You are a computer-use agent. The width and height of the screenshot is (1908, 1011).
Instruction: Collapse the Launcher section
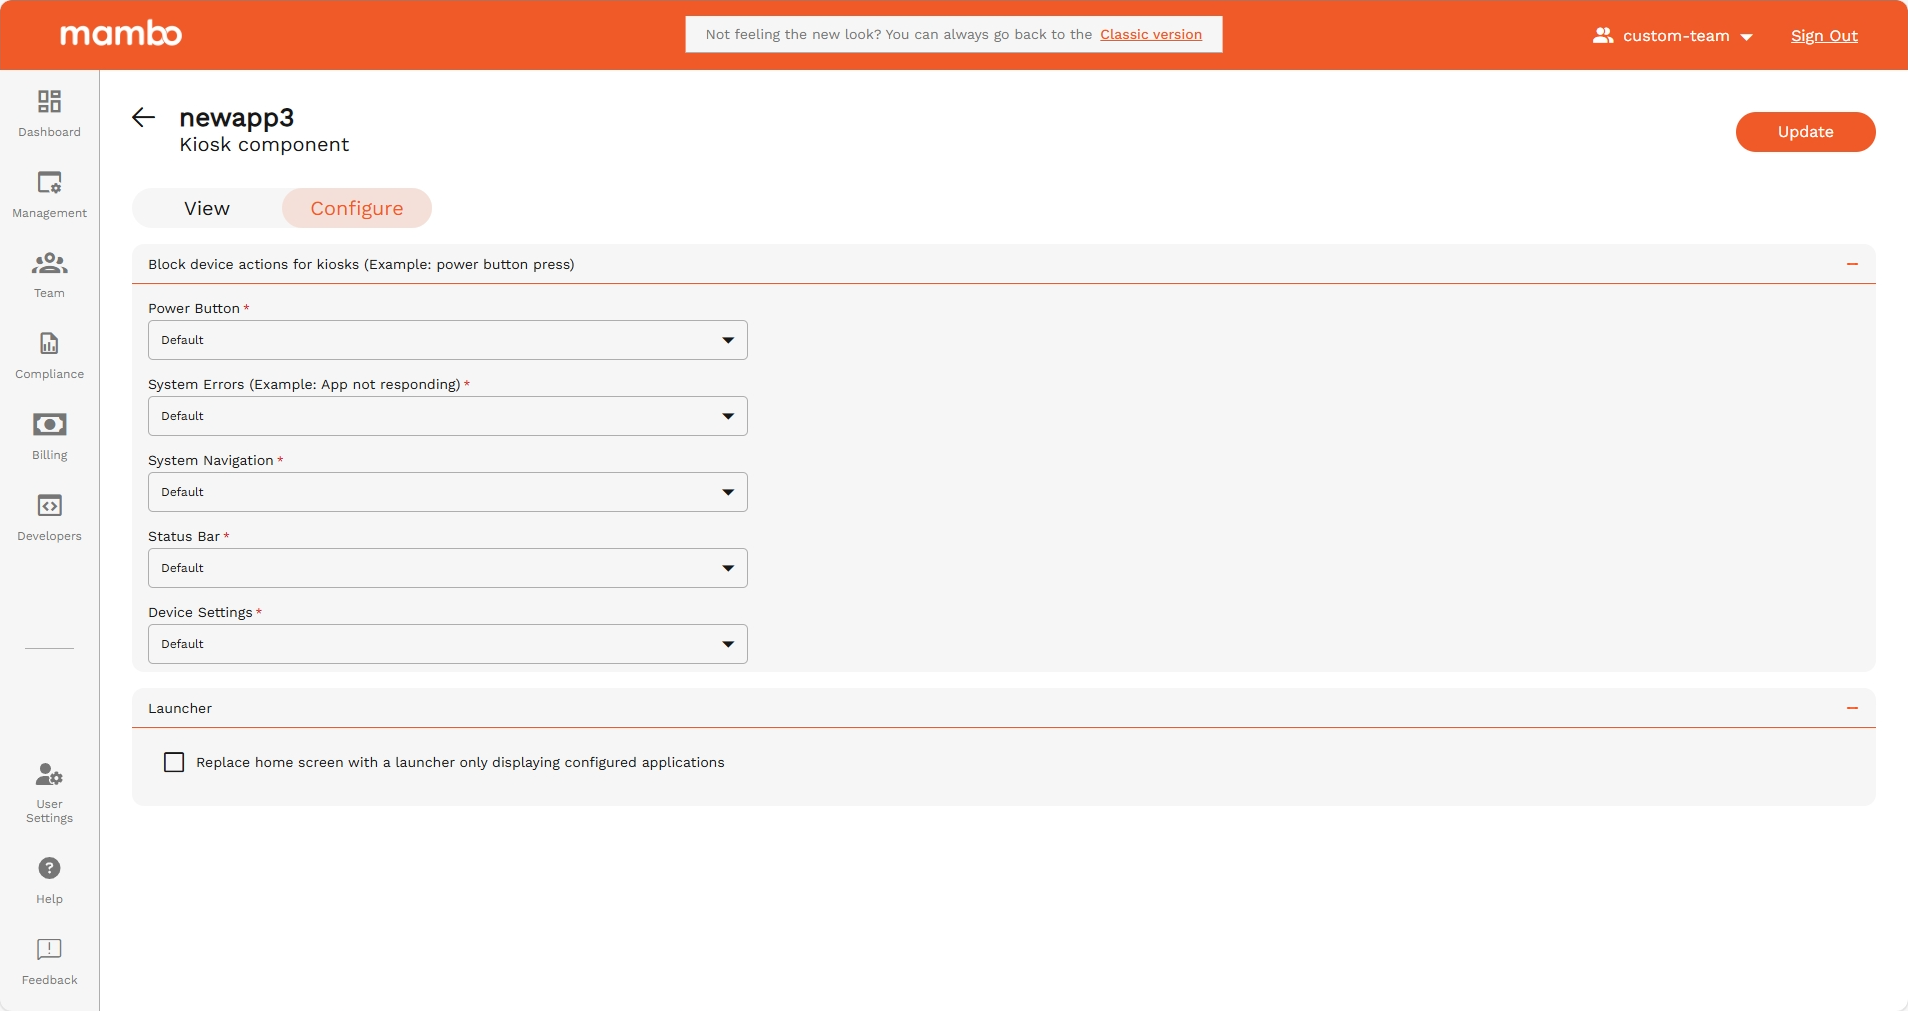(x=1852, y=708)
